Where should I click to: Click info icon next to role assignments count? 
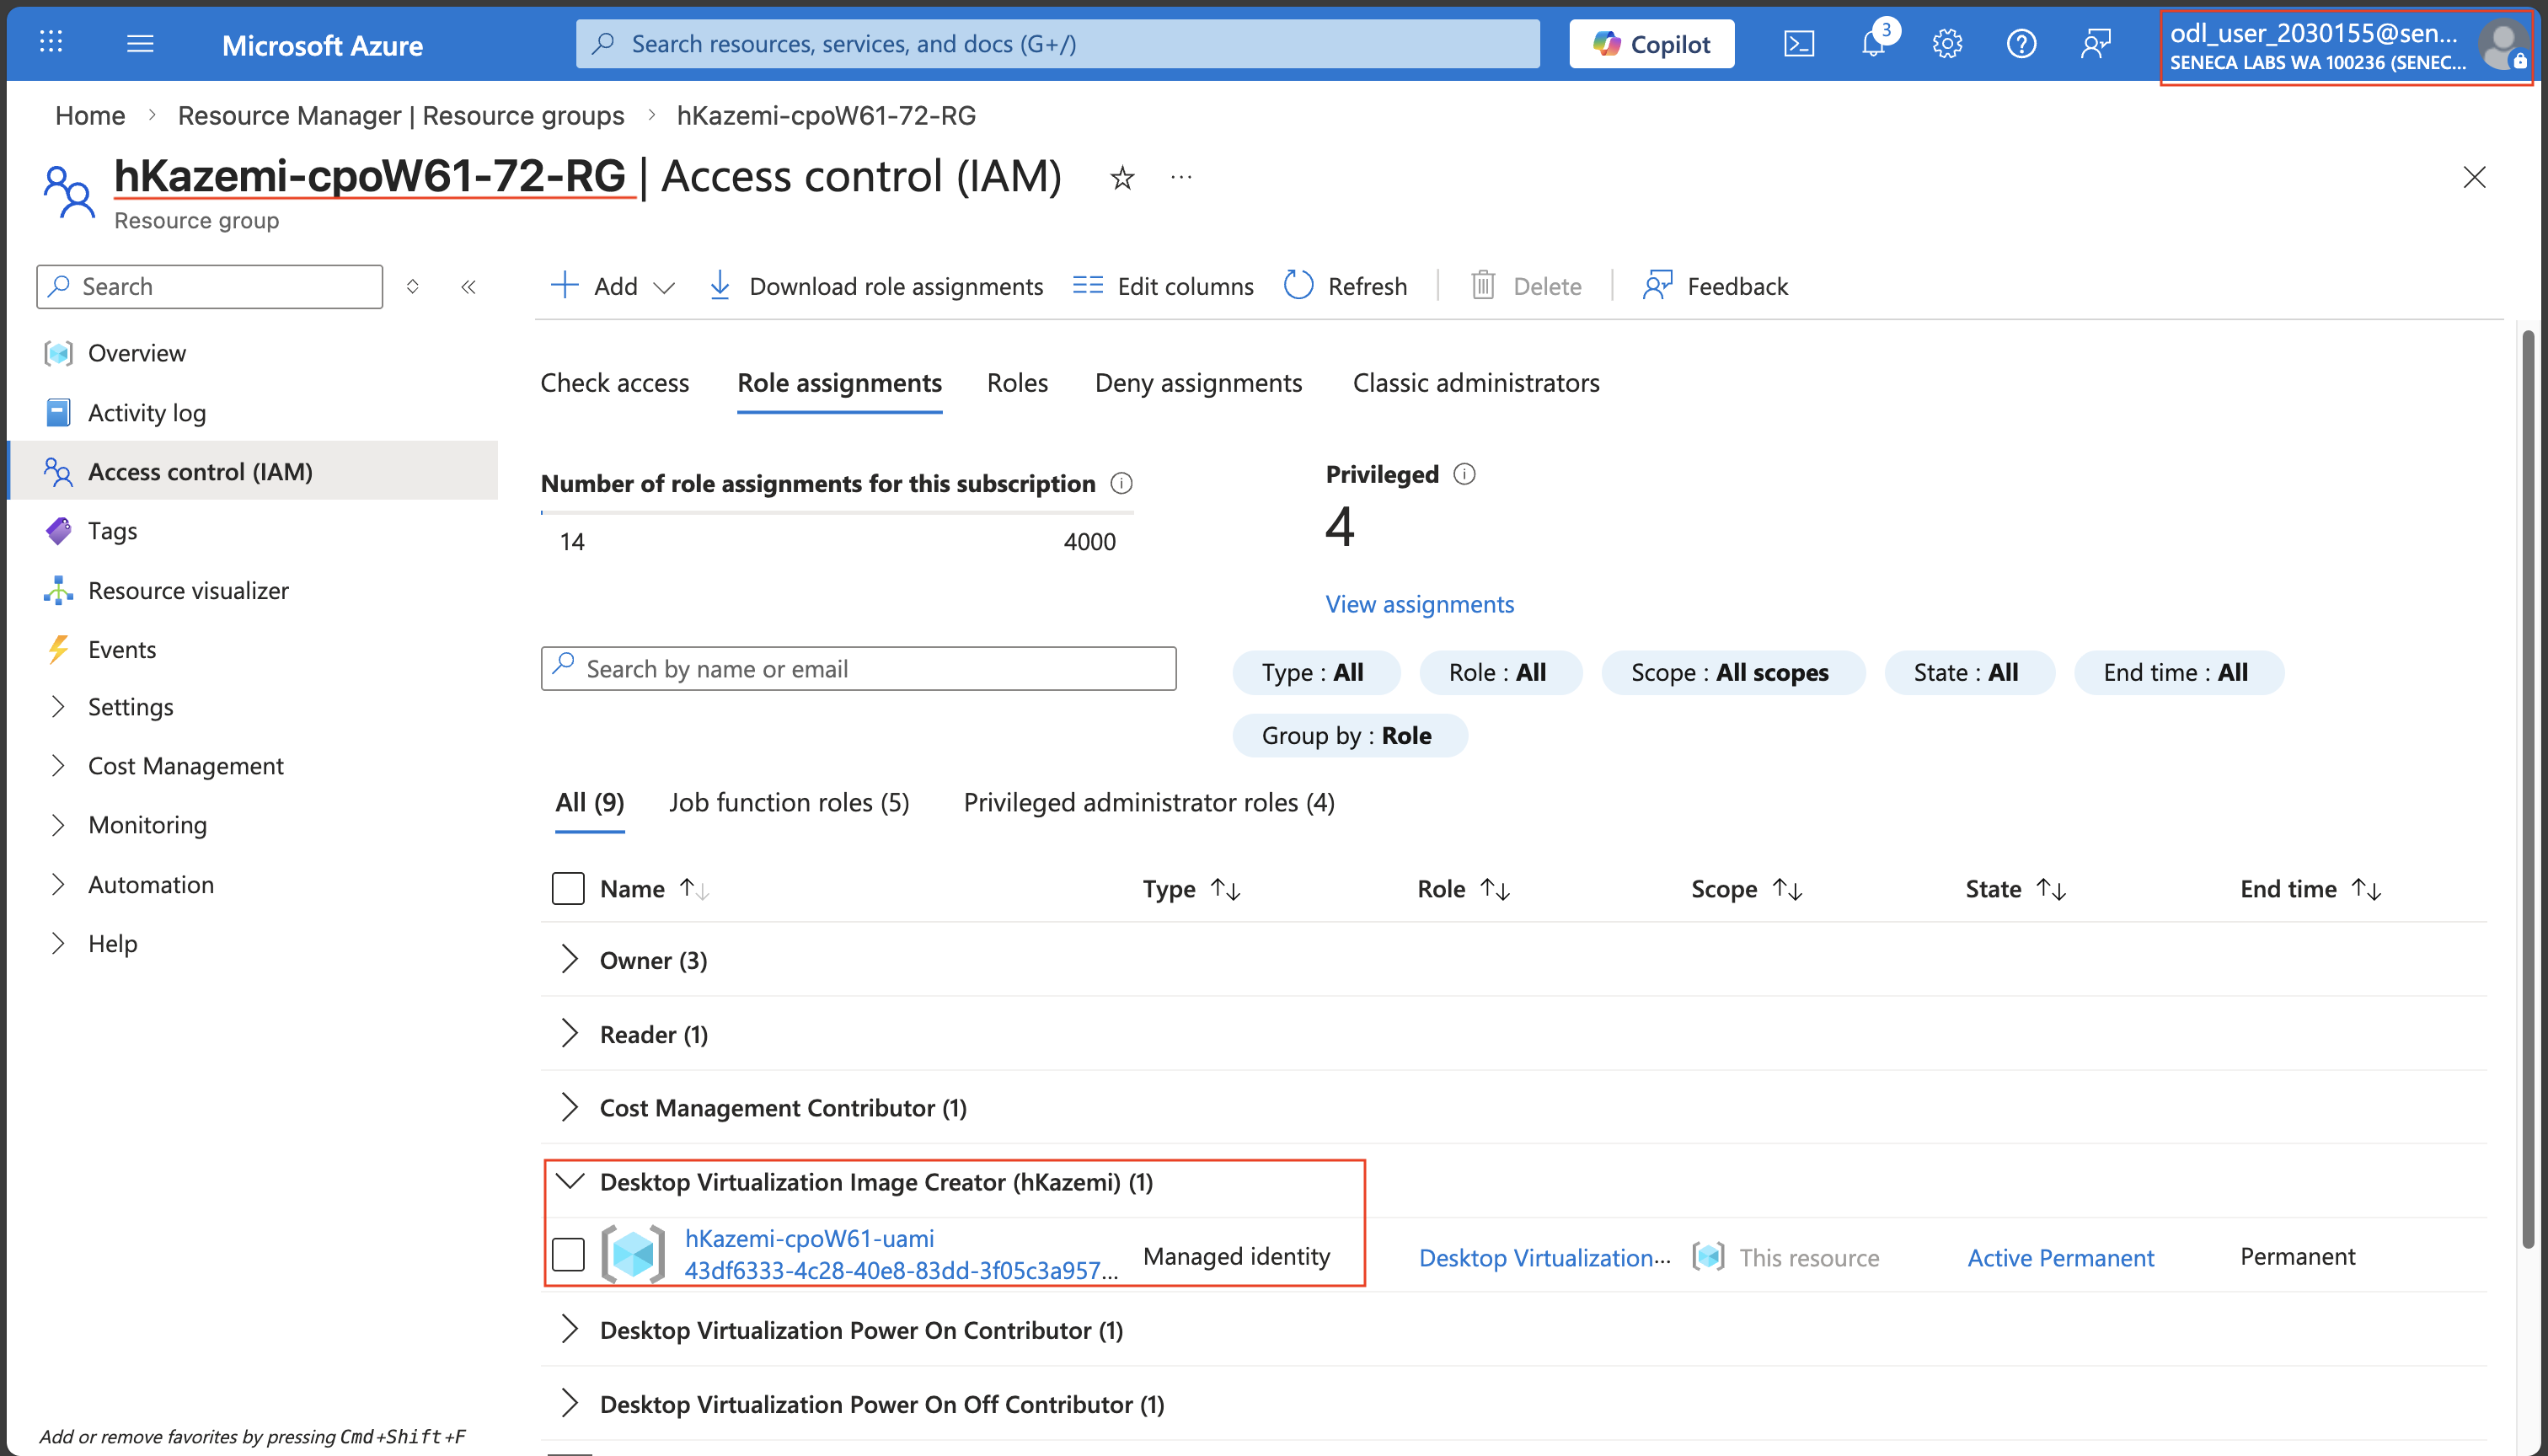tap(1121, 484)
